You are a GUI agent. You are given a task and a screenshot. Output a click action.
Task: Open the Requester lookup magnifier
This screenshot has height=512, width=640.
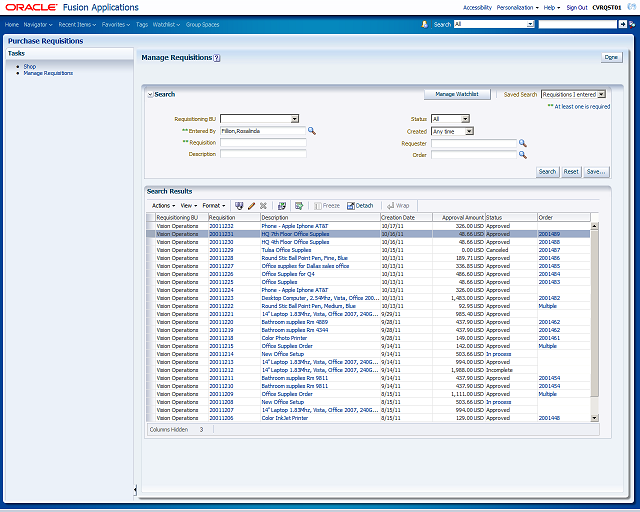coord(522,143)
